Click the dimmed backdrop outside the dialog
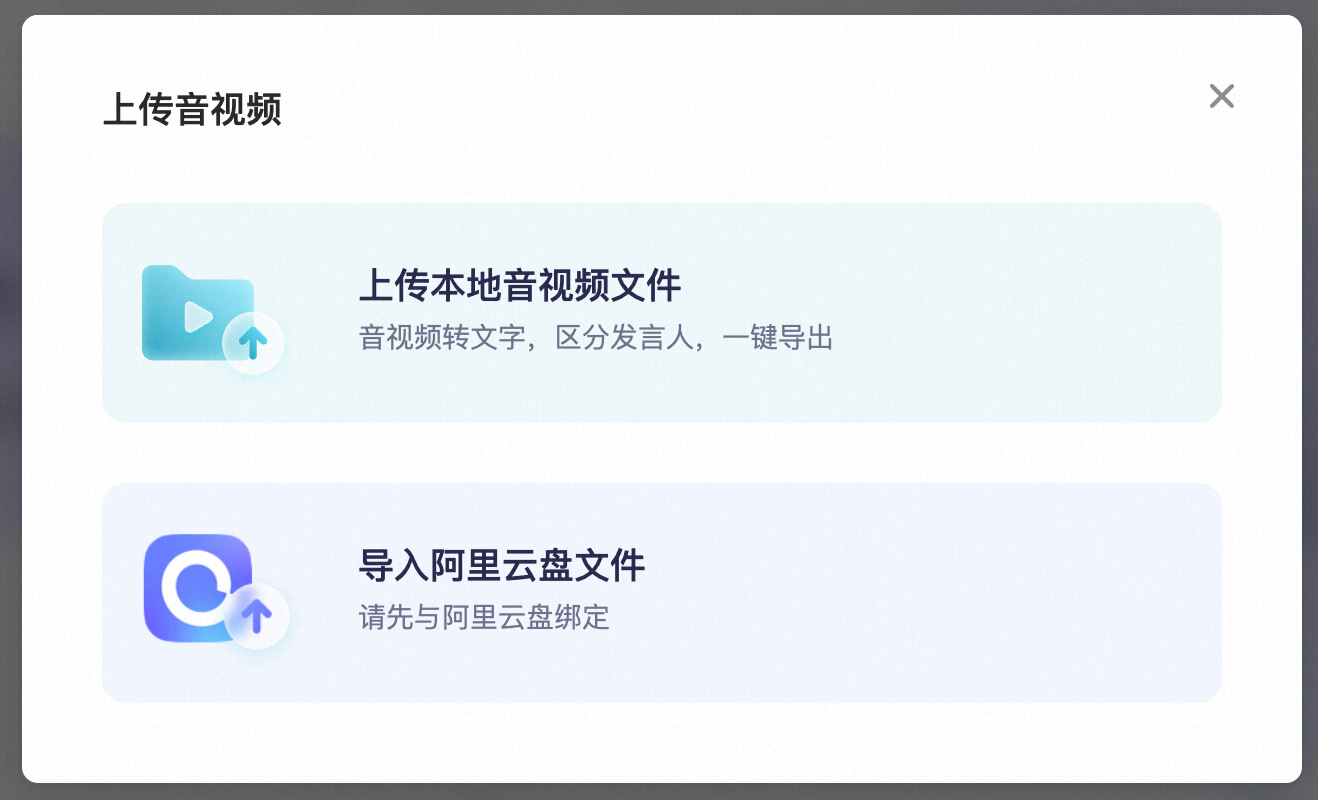Screen dimensions: 1318x800 [10, 400]
